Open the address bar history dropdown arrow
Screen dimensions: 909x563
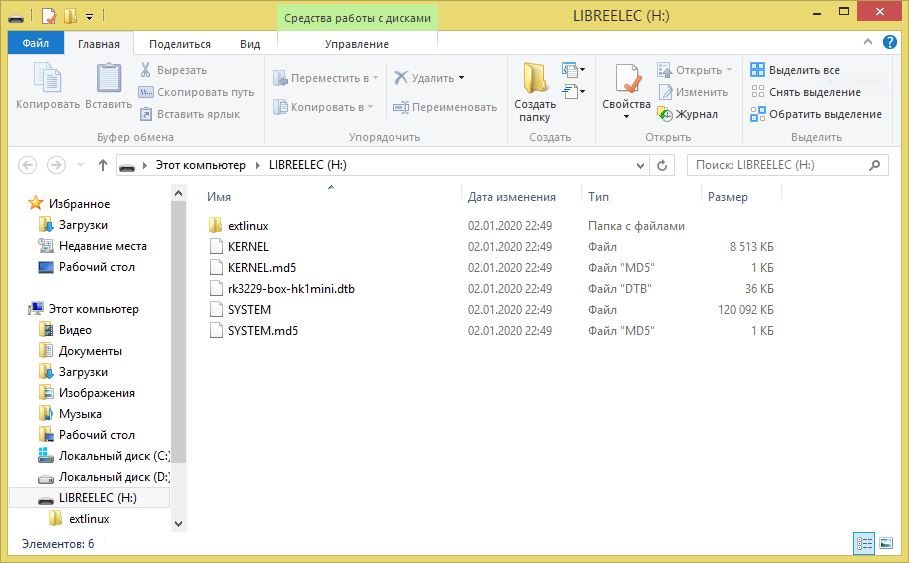tap(639, 165)
